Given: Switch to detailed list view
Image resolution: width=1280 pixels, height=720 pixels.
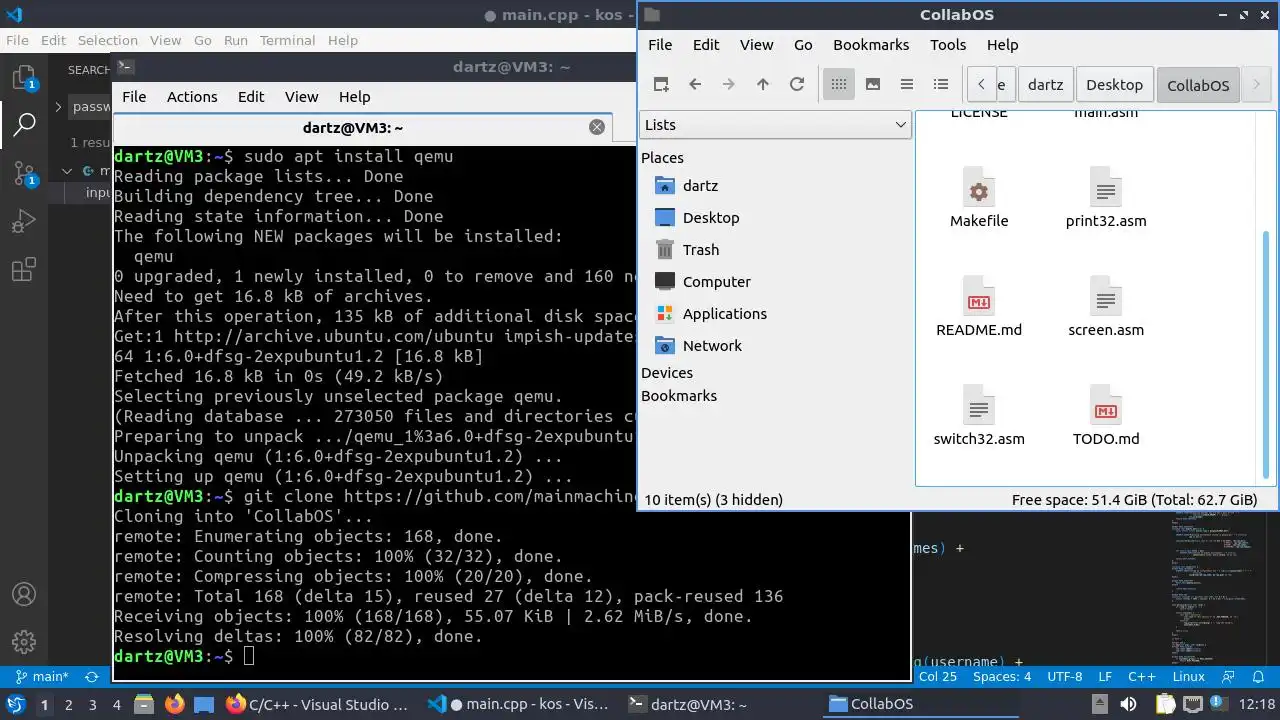Looking at the screenshot, I should pos(941,84).
